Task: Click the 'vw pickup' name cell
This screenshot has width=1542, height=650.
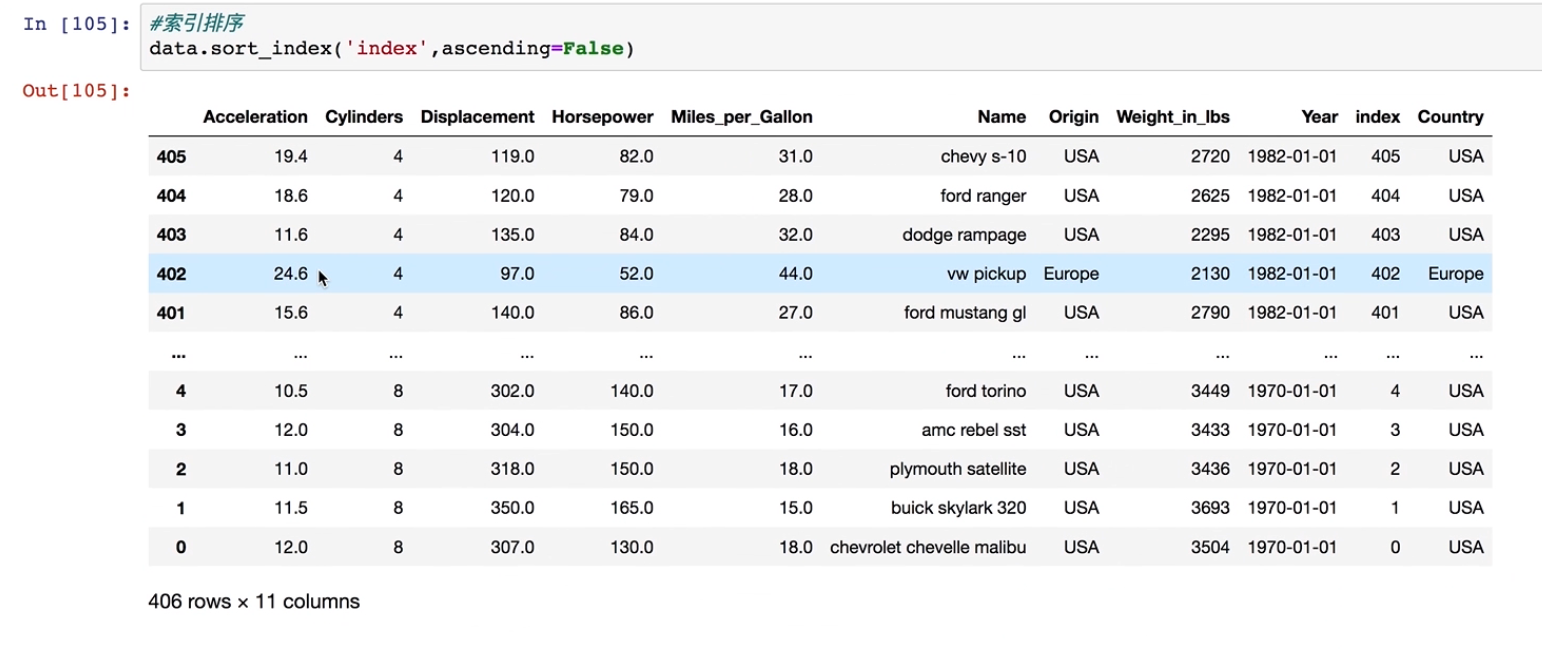Action: point(986,274)
